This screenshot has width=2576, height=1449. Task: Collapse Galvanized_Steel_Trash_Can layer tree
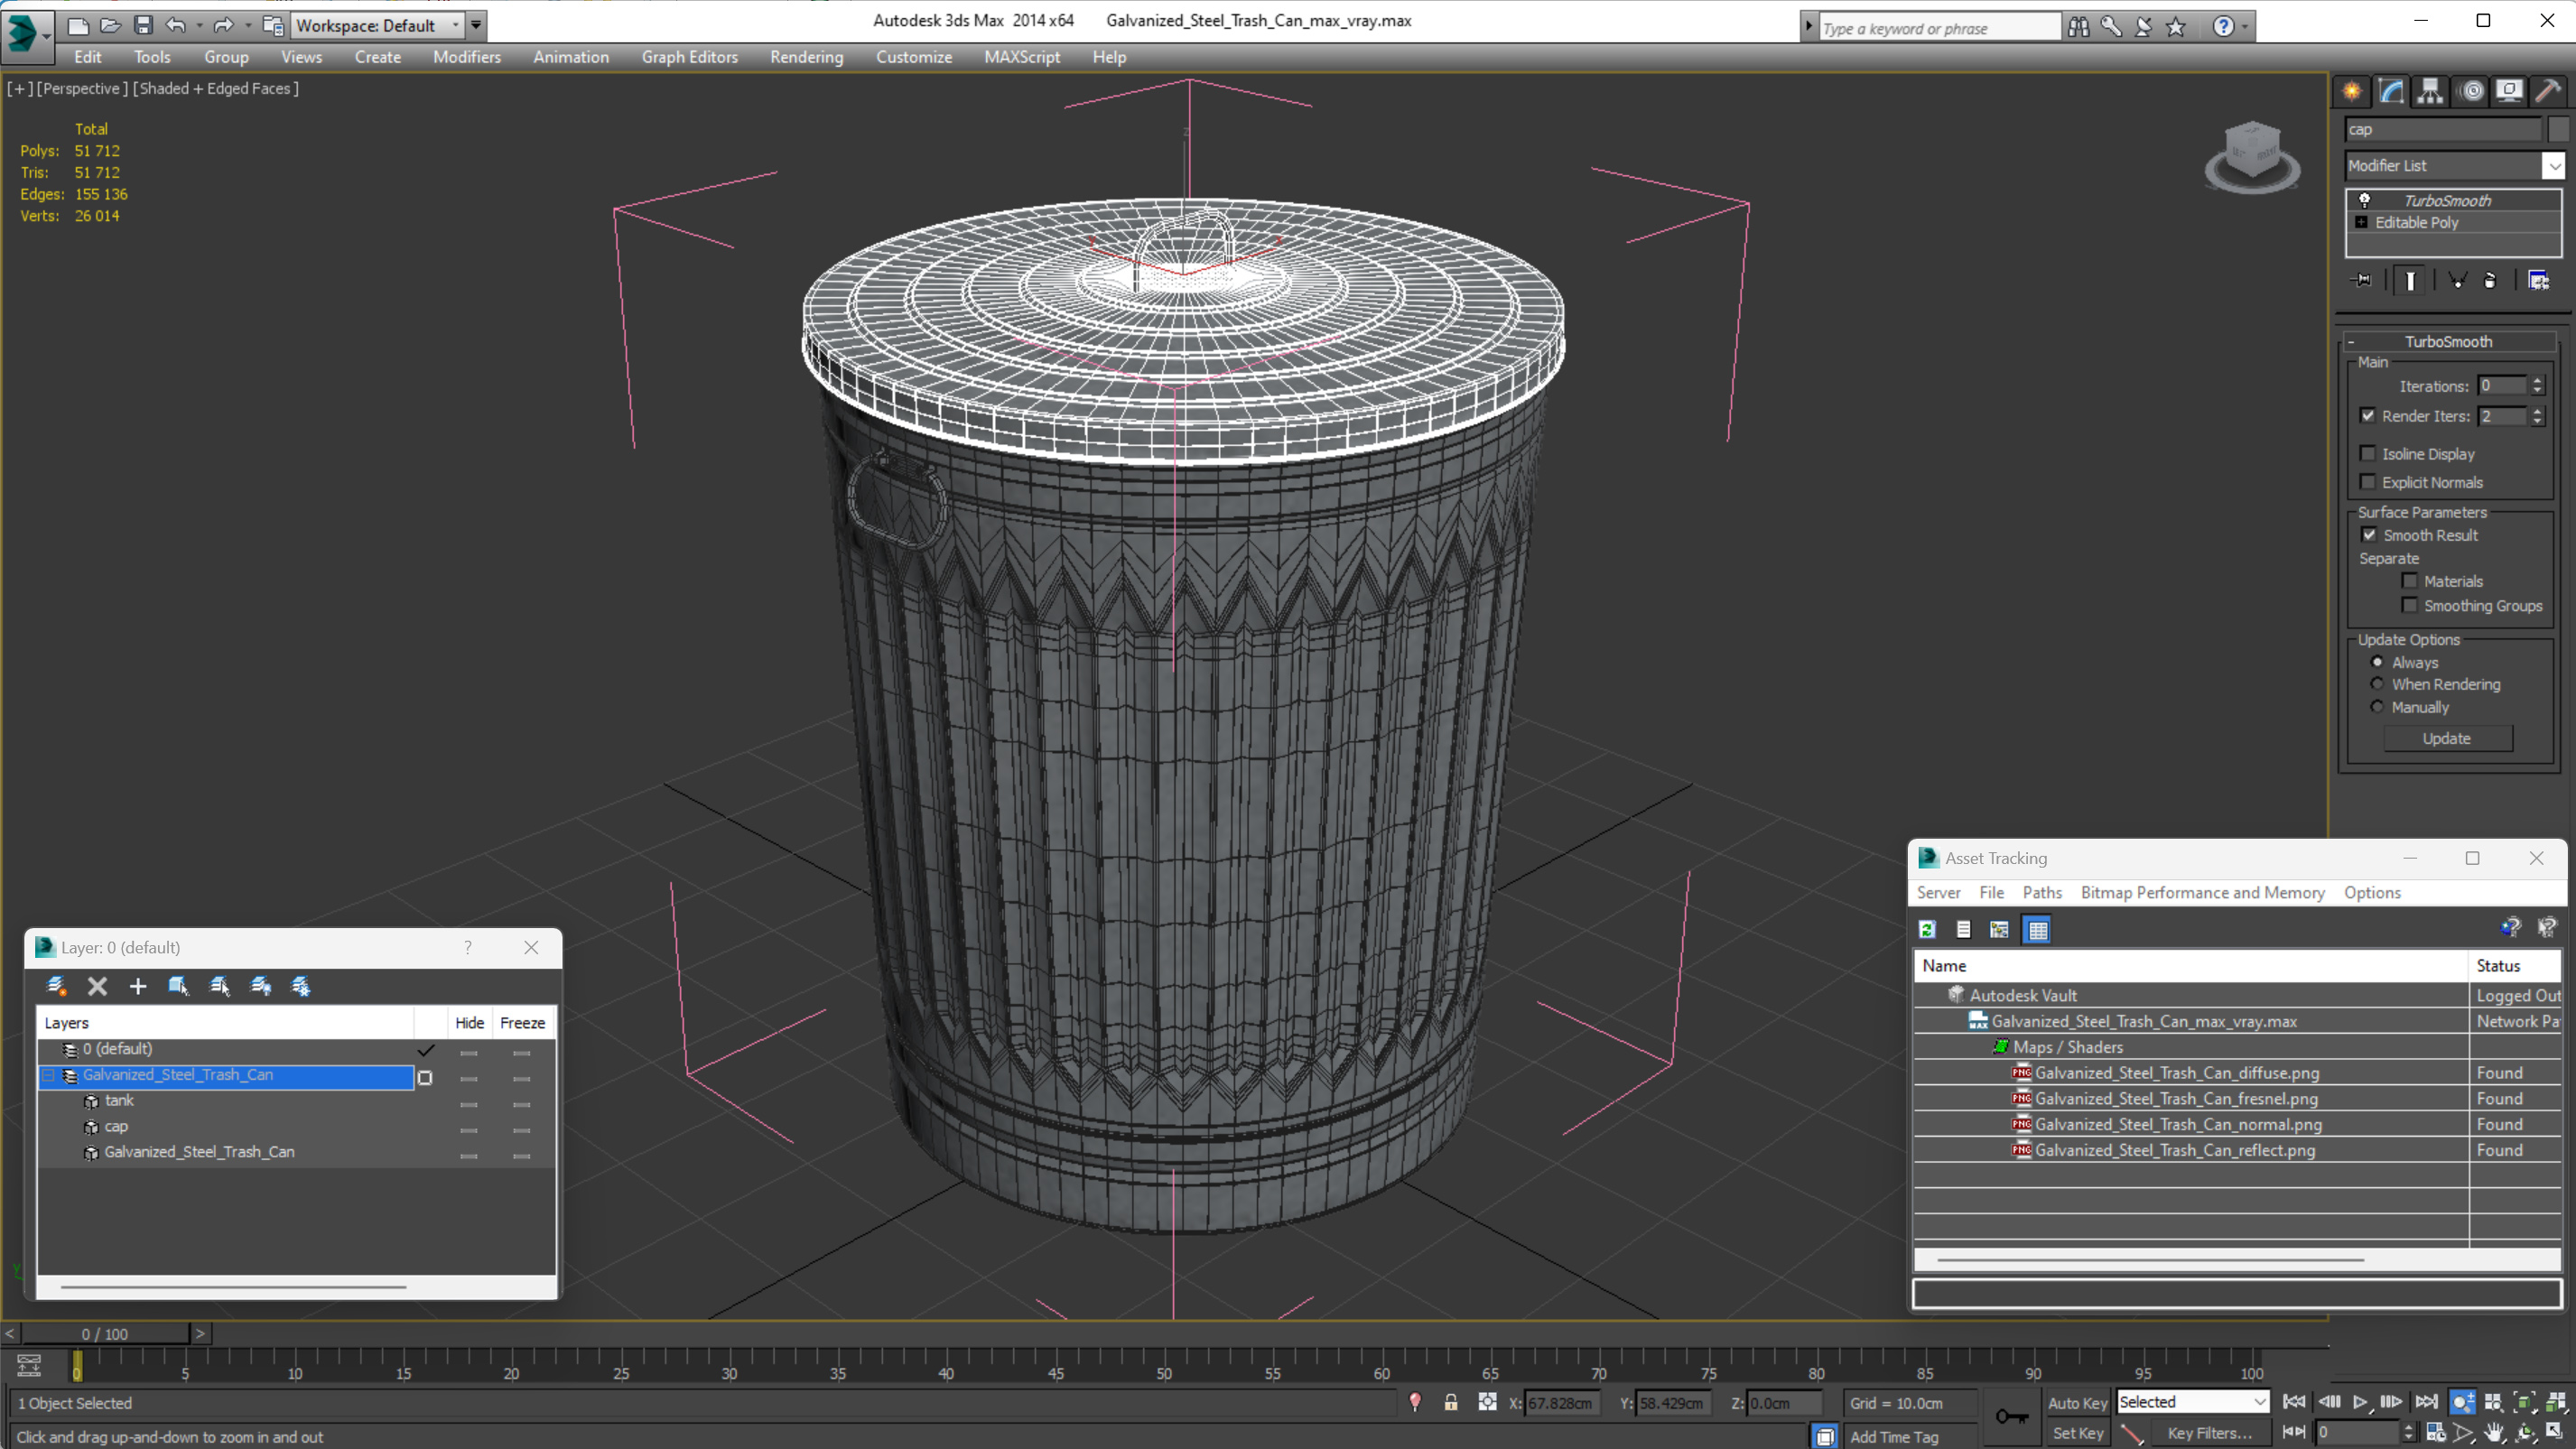tap(48, 1075)
